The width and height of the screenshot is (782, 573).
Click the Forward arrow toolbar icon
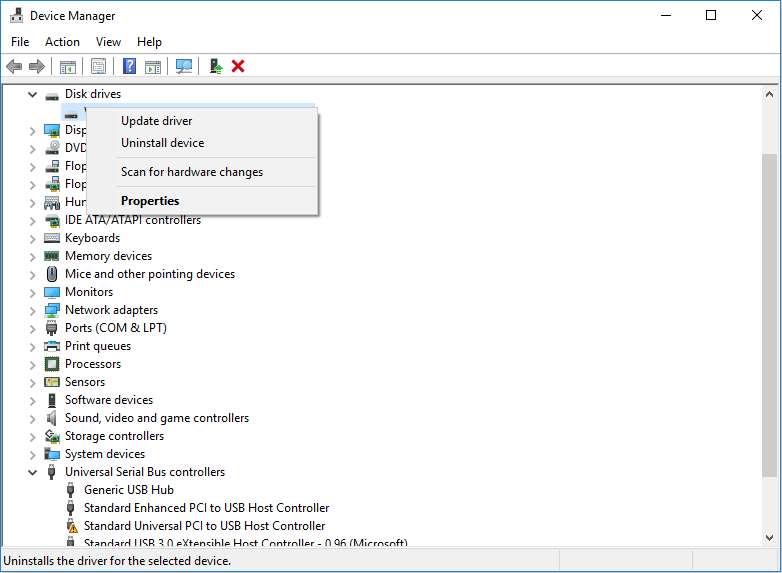[x=37, y=66]
